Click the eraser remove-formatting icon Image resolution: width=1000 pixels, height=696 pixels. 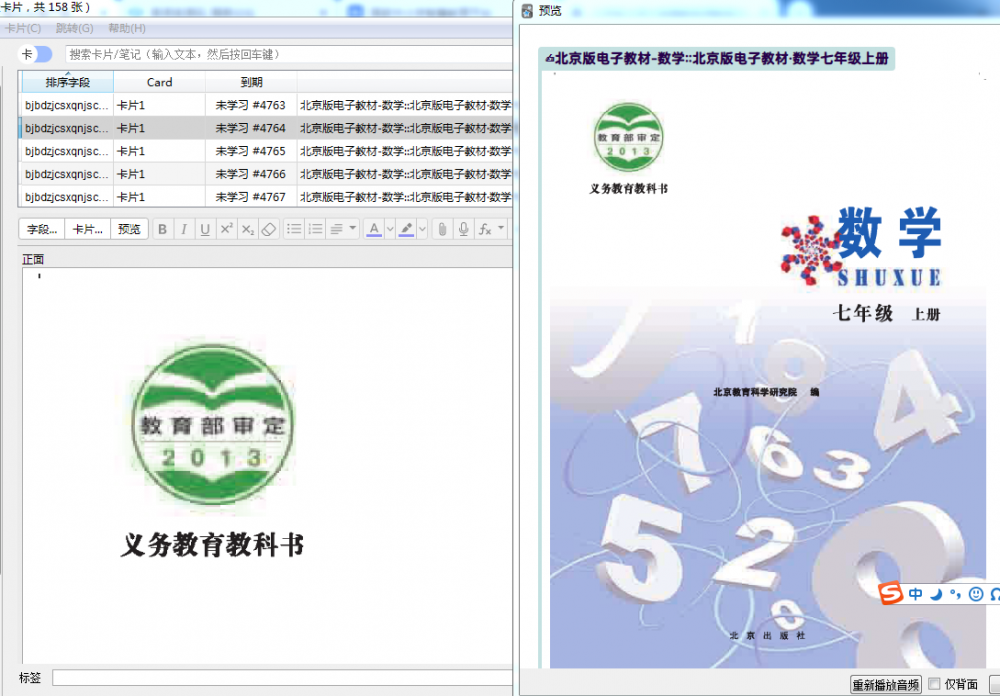[x=268, y=229]
